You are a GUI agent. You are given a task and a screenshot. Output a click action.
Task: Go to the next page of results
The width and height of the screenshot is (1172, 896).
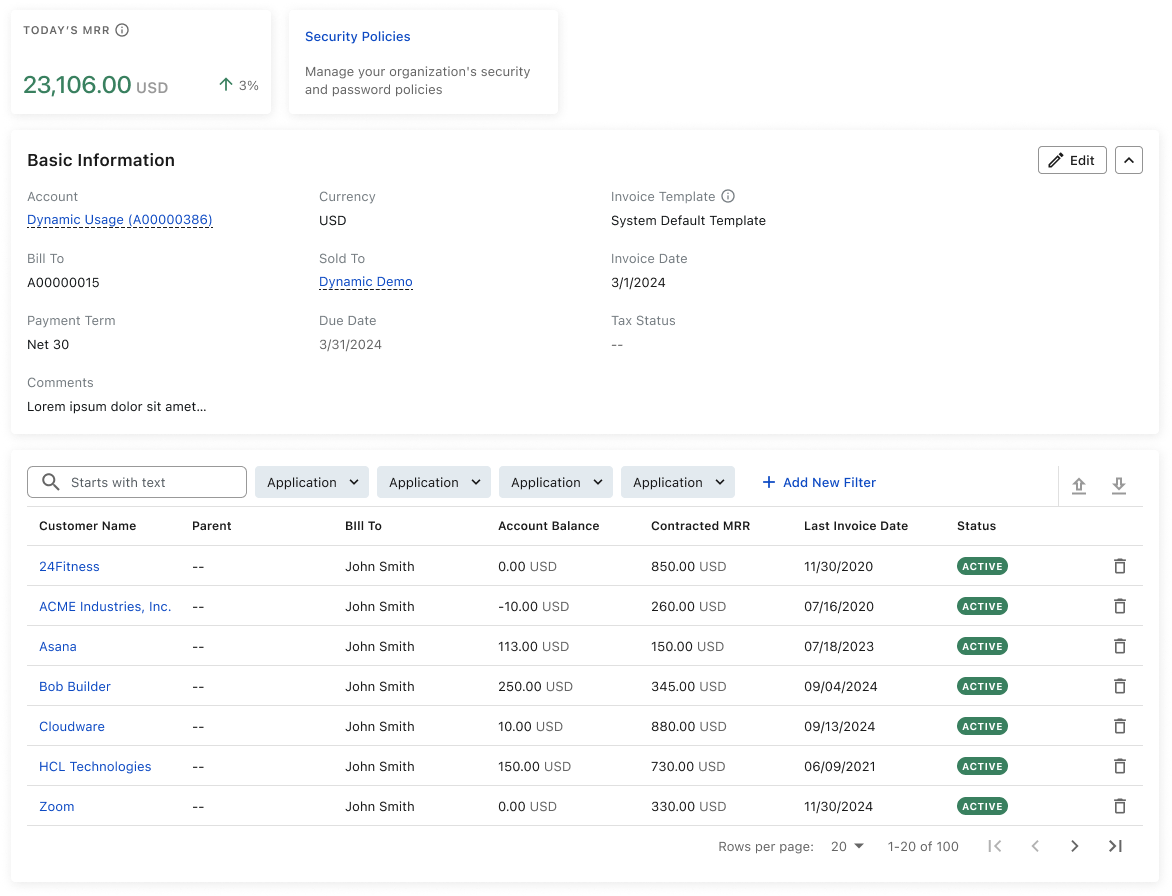click(1075, 846)
